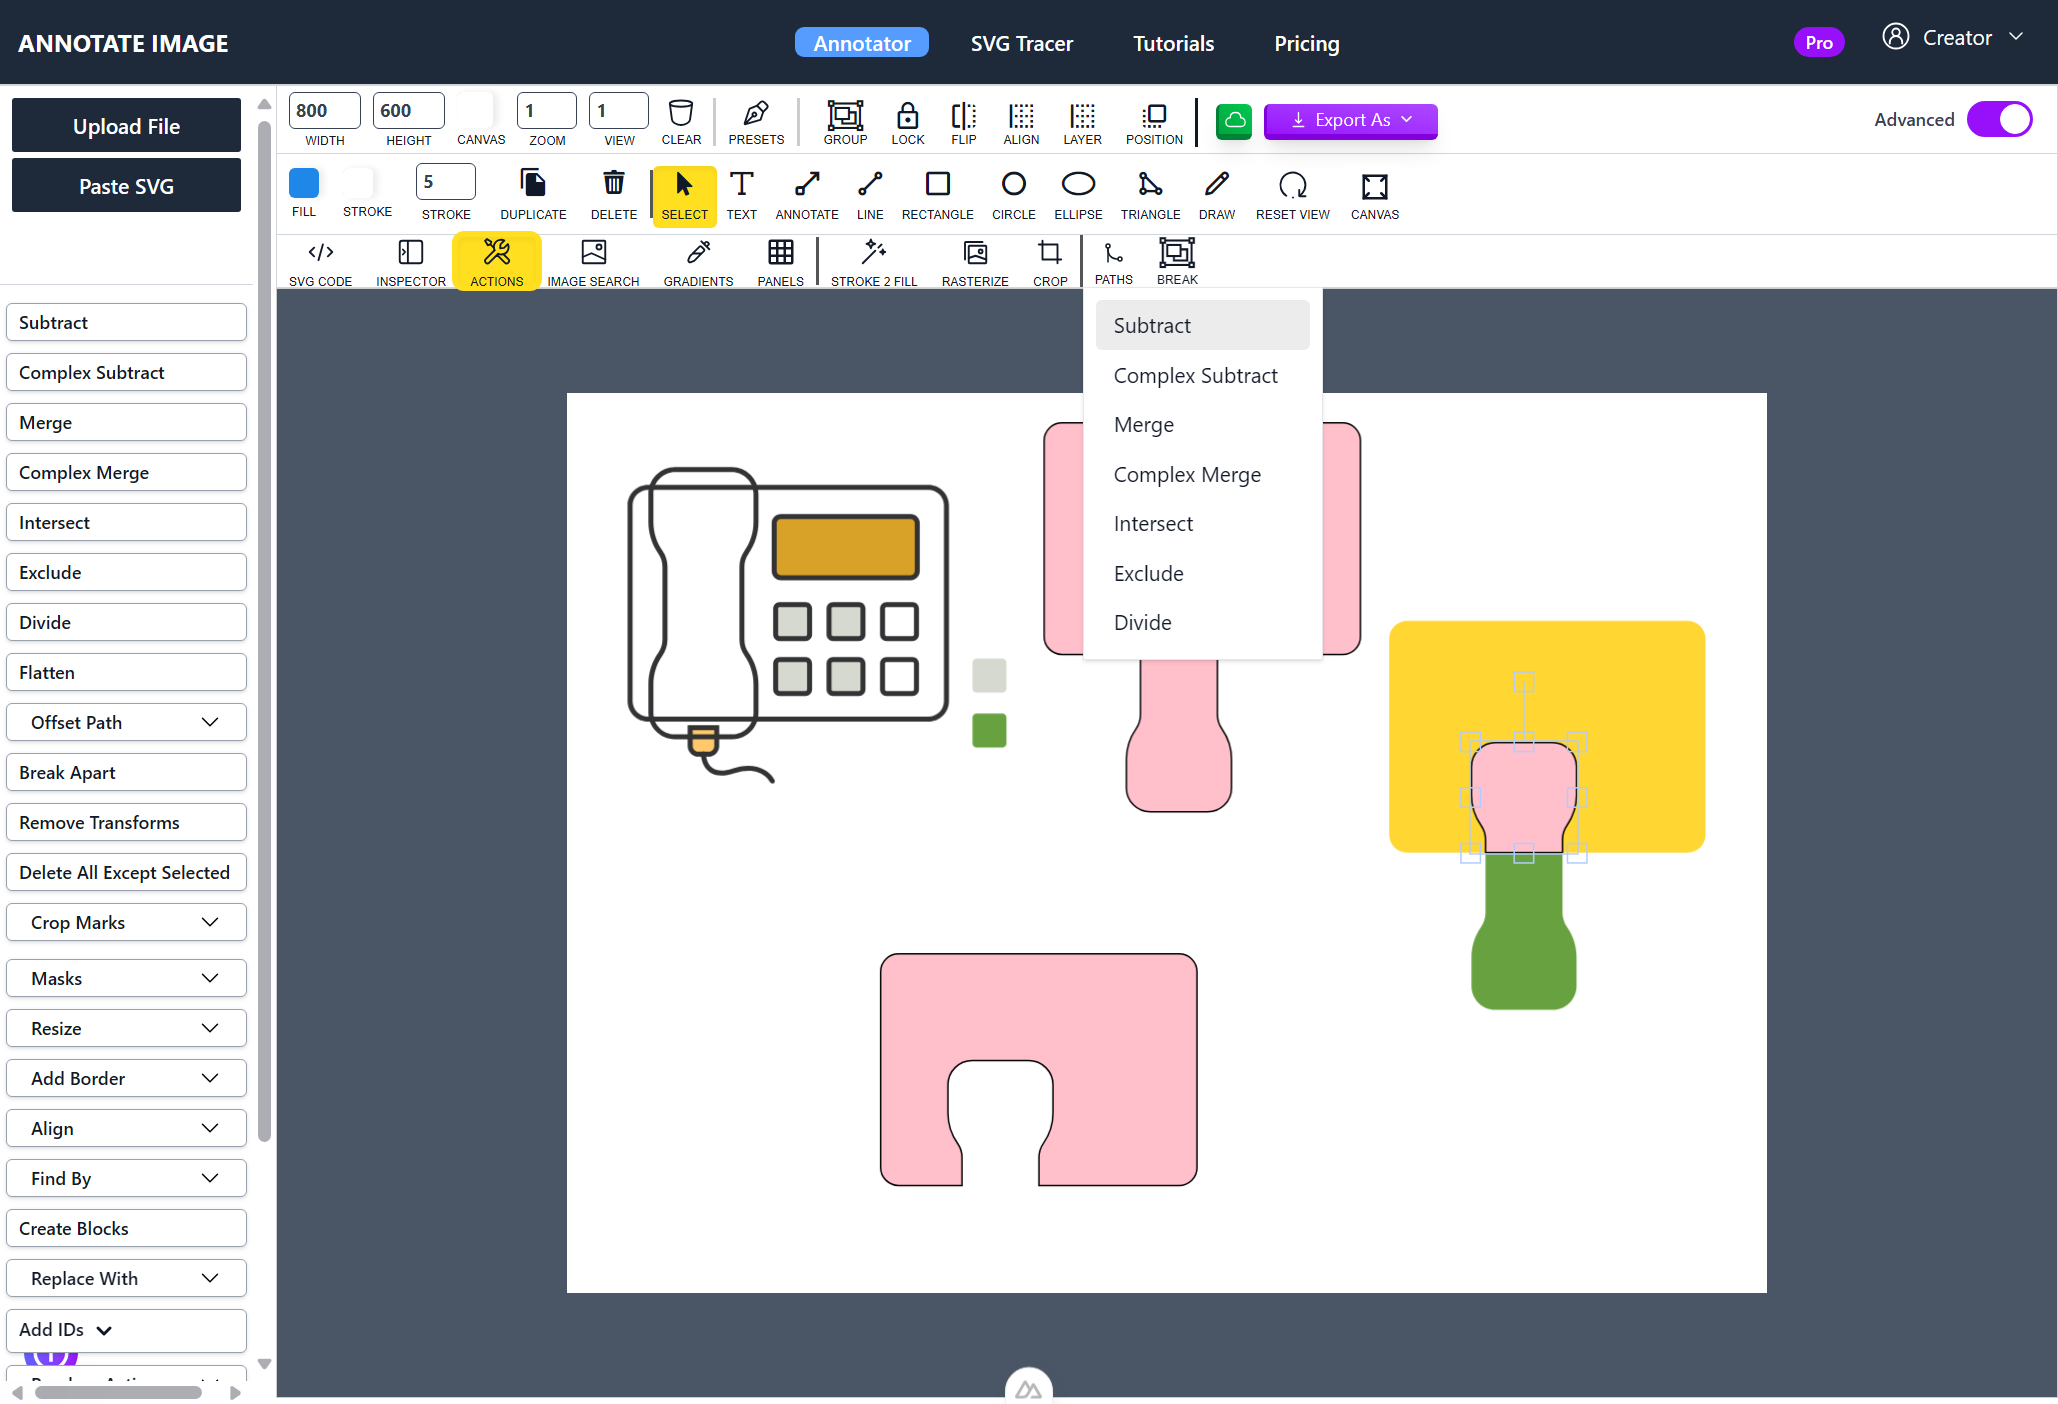Expand the Offset Path dropdown
Viewport: 2058px width, 1404px height.
coord(126,722)
